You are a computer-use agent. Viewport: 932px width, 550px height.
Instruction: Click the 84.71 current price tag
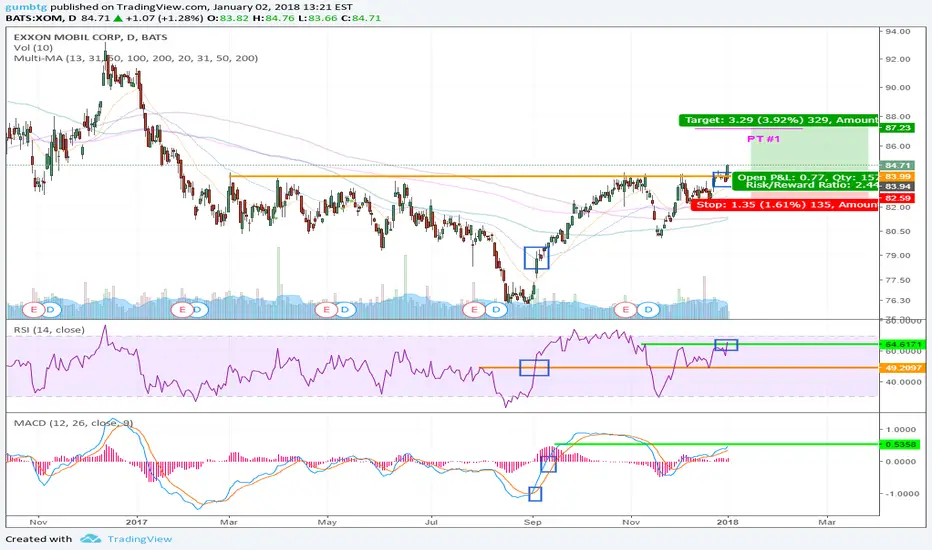(x=898, y=165)
